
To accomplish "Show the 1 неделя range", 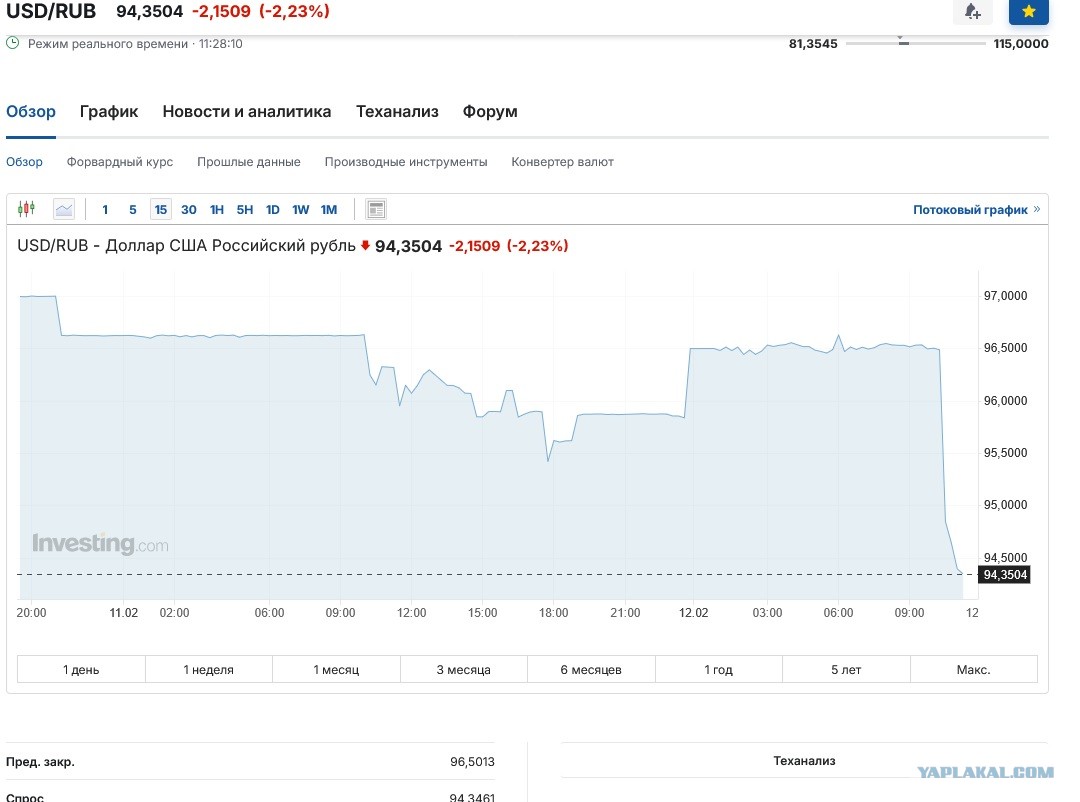I will 209,669.
